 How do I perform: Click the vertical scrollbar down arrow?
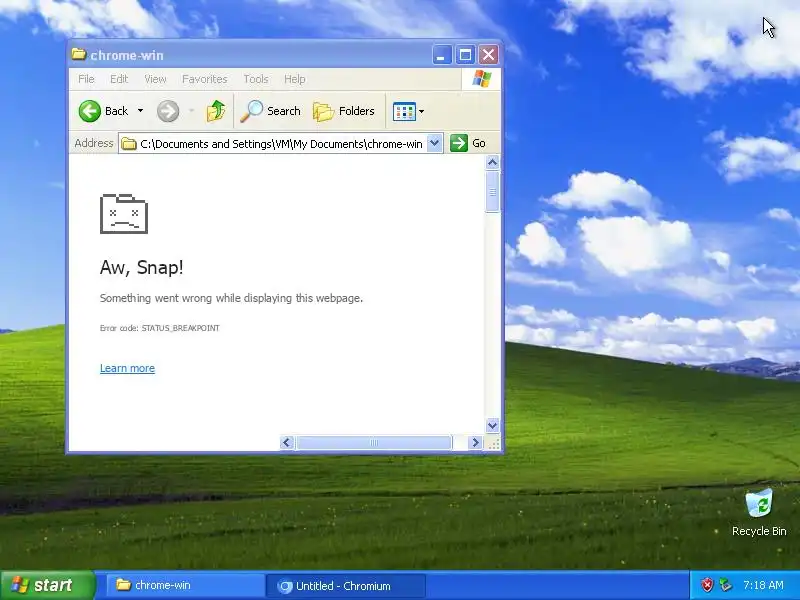click(492, 425)
